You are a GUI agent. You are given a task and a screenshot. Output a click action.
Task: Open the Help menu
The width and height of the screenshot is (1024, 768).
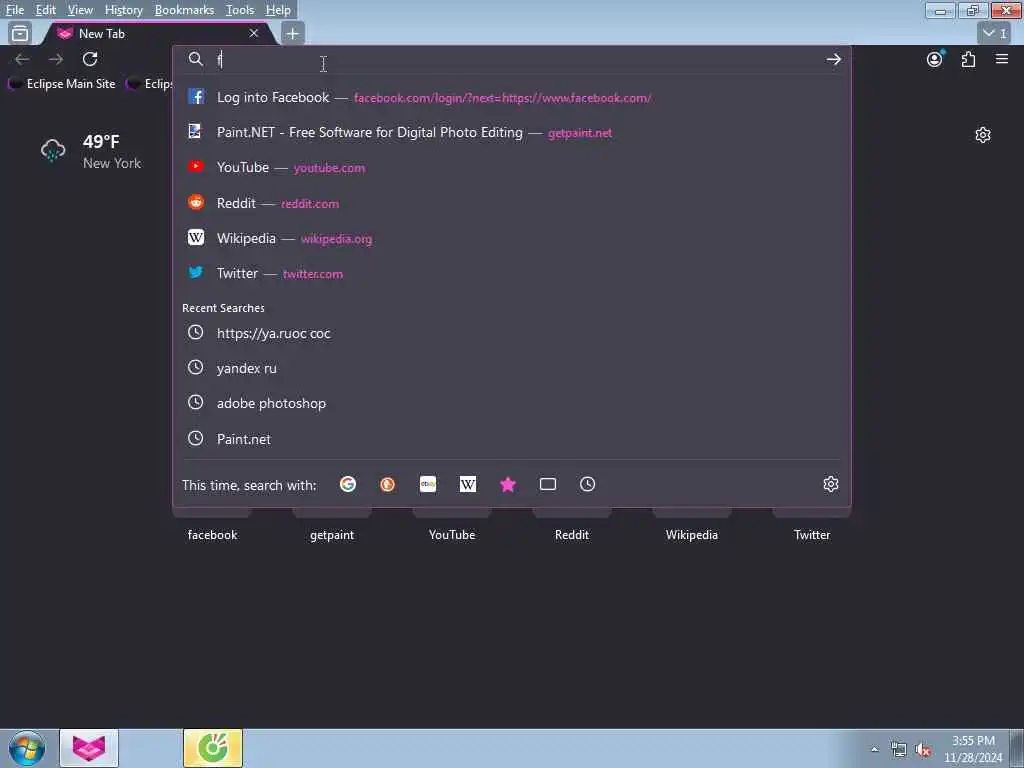click(x=278, y=10)
